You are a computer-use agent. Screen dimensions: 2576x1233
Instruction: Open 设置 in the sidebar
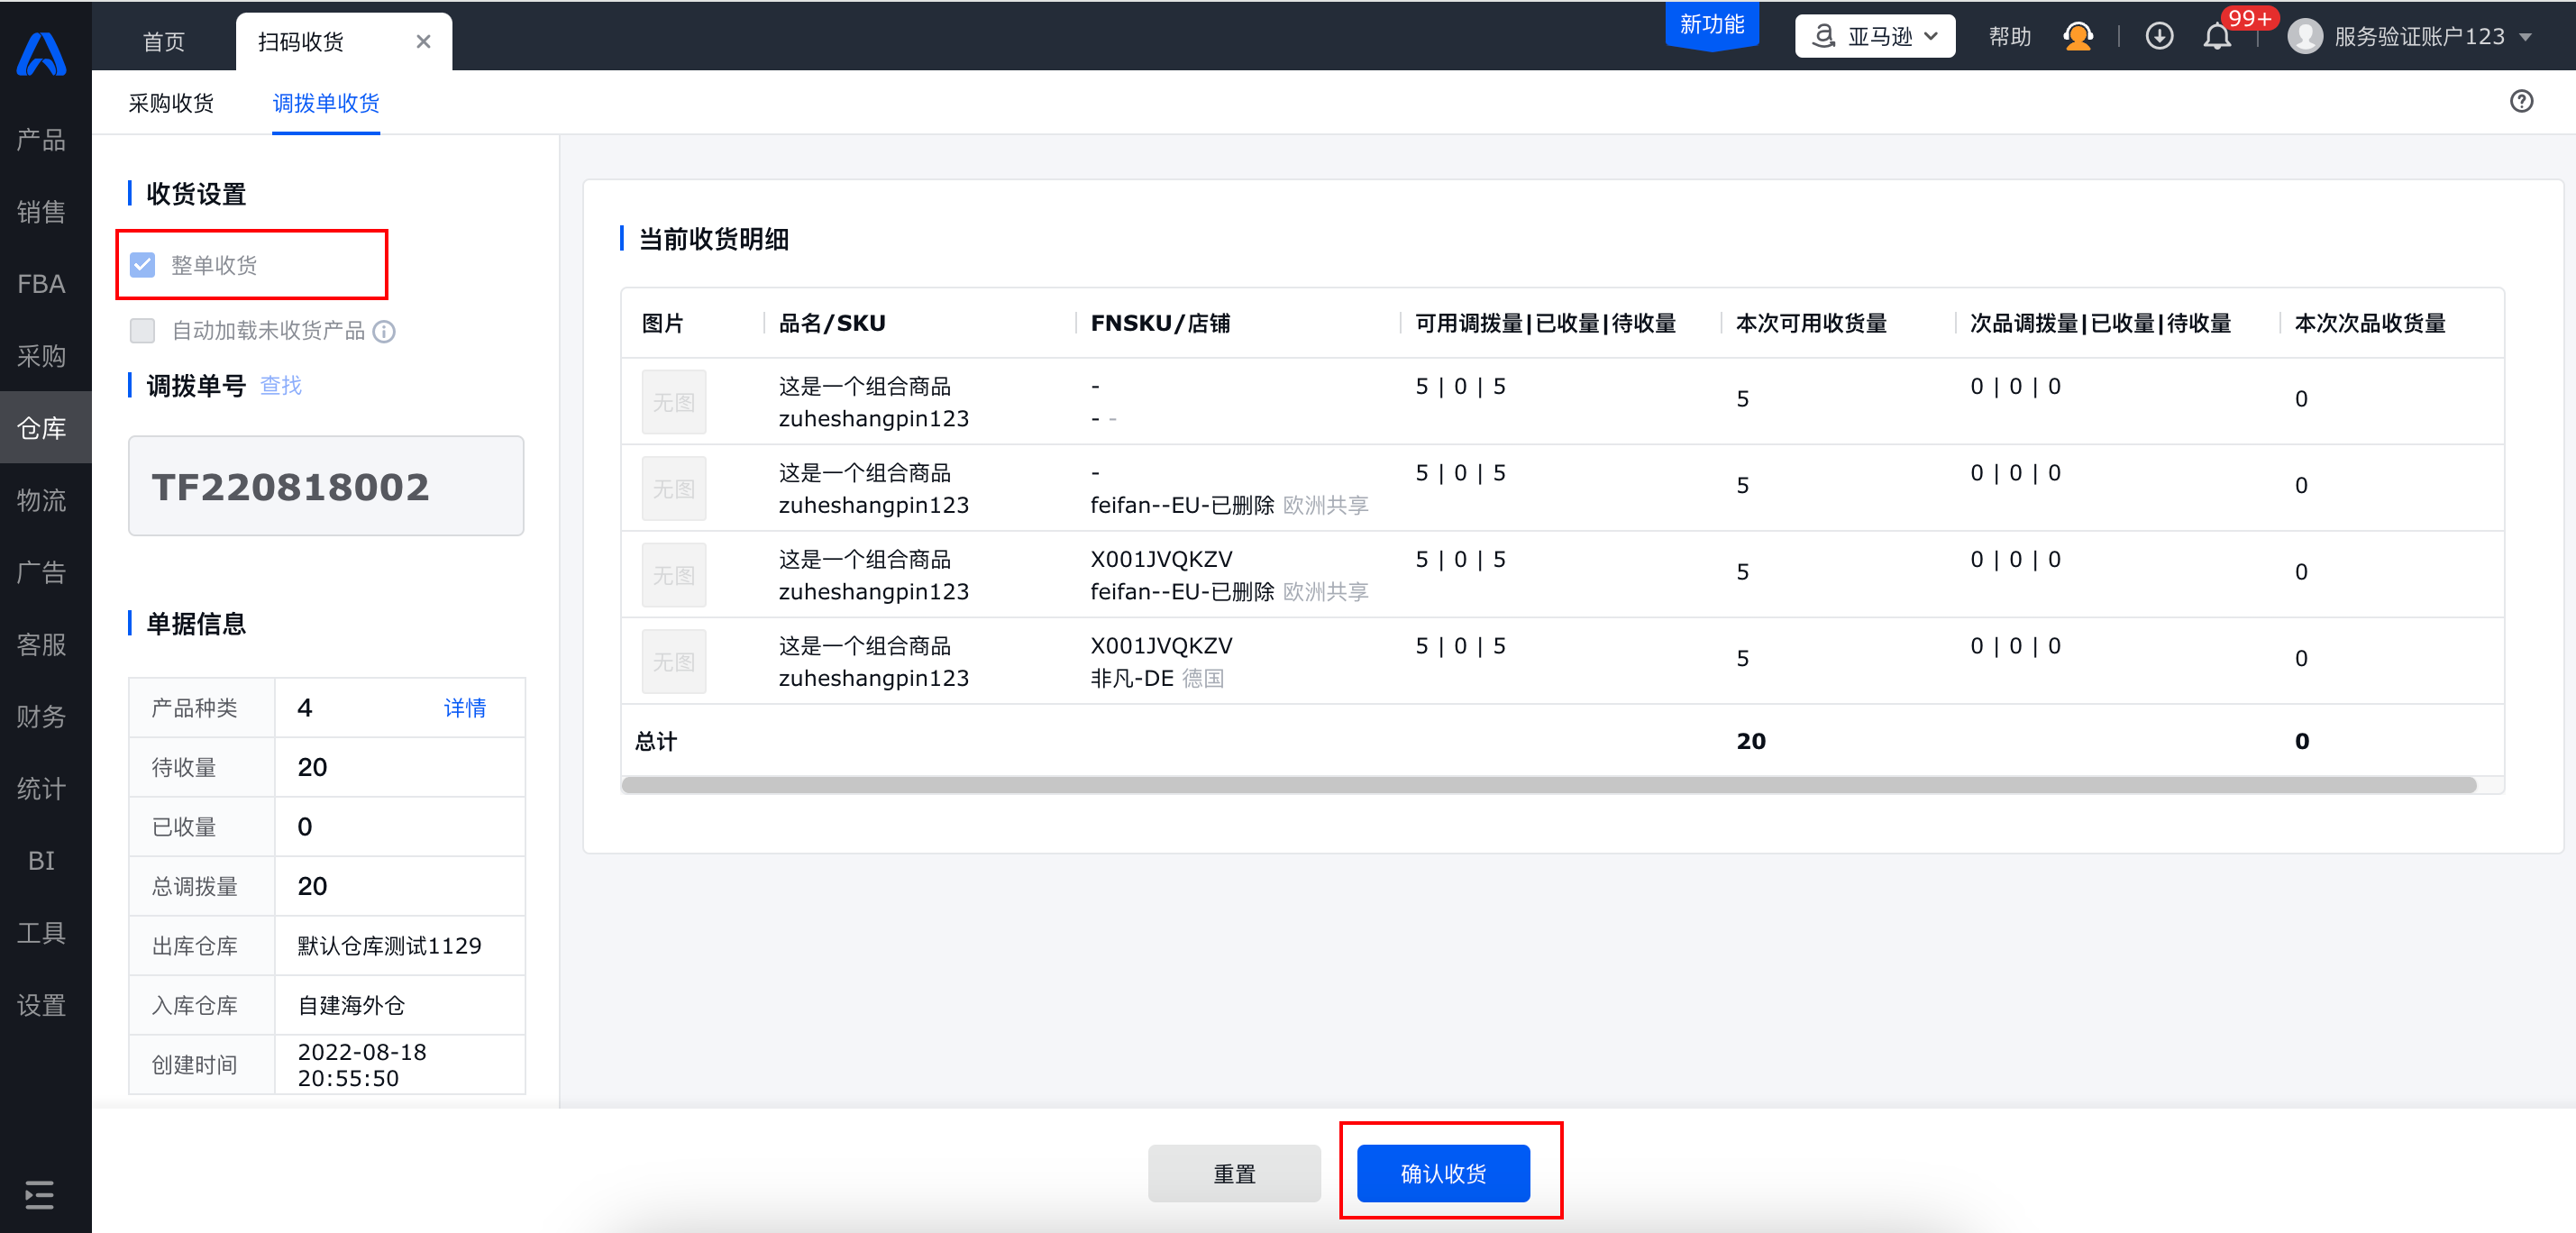pos(41,1004)
